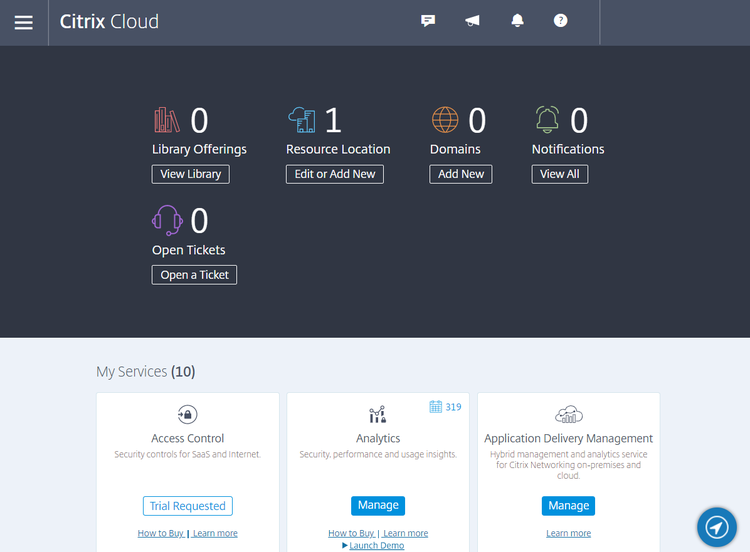This screenshot has height=552, width=750.
Task: Click the Open Tickets count 0
Action: (x=199, y=221)
